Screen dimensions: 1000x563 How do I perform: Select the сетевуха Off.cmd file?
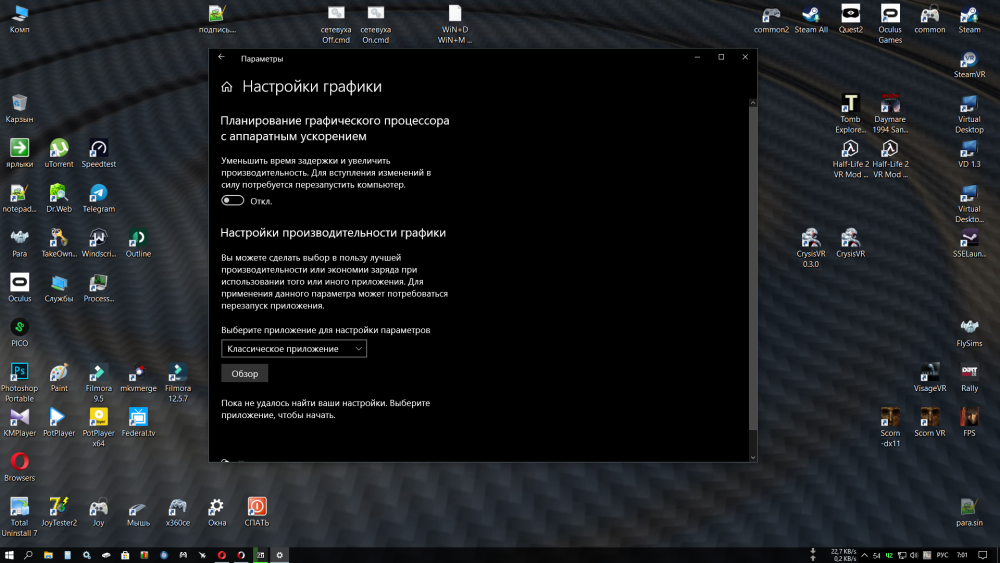tap(336, 24)
